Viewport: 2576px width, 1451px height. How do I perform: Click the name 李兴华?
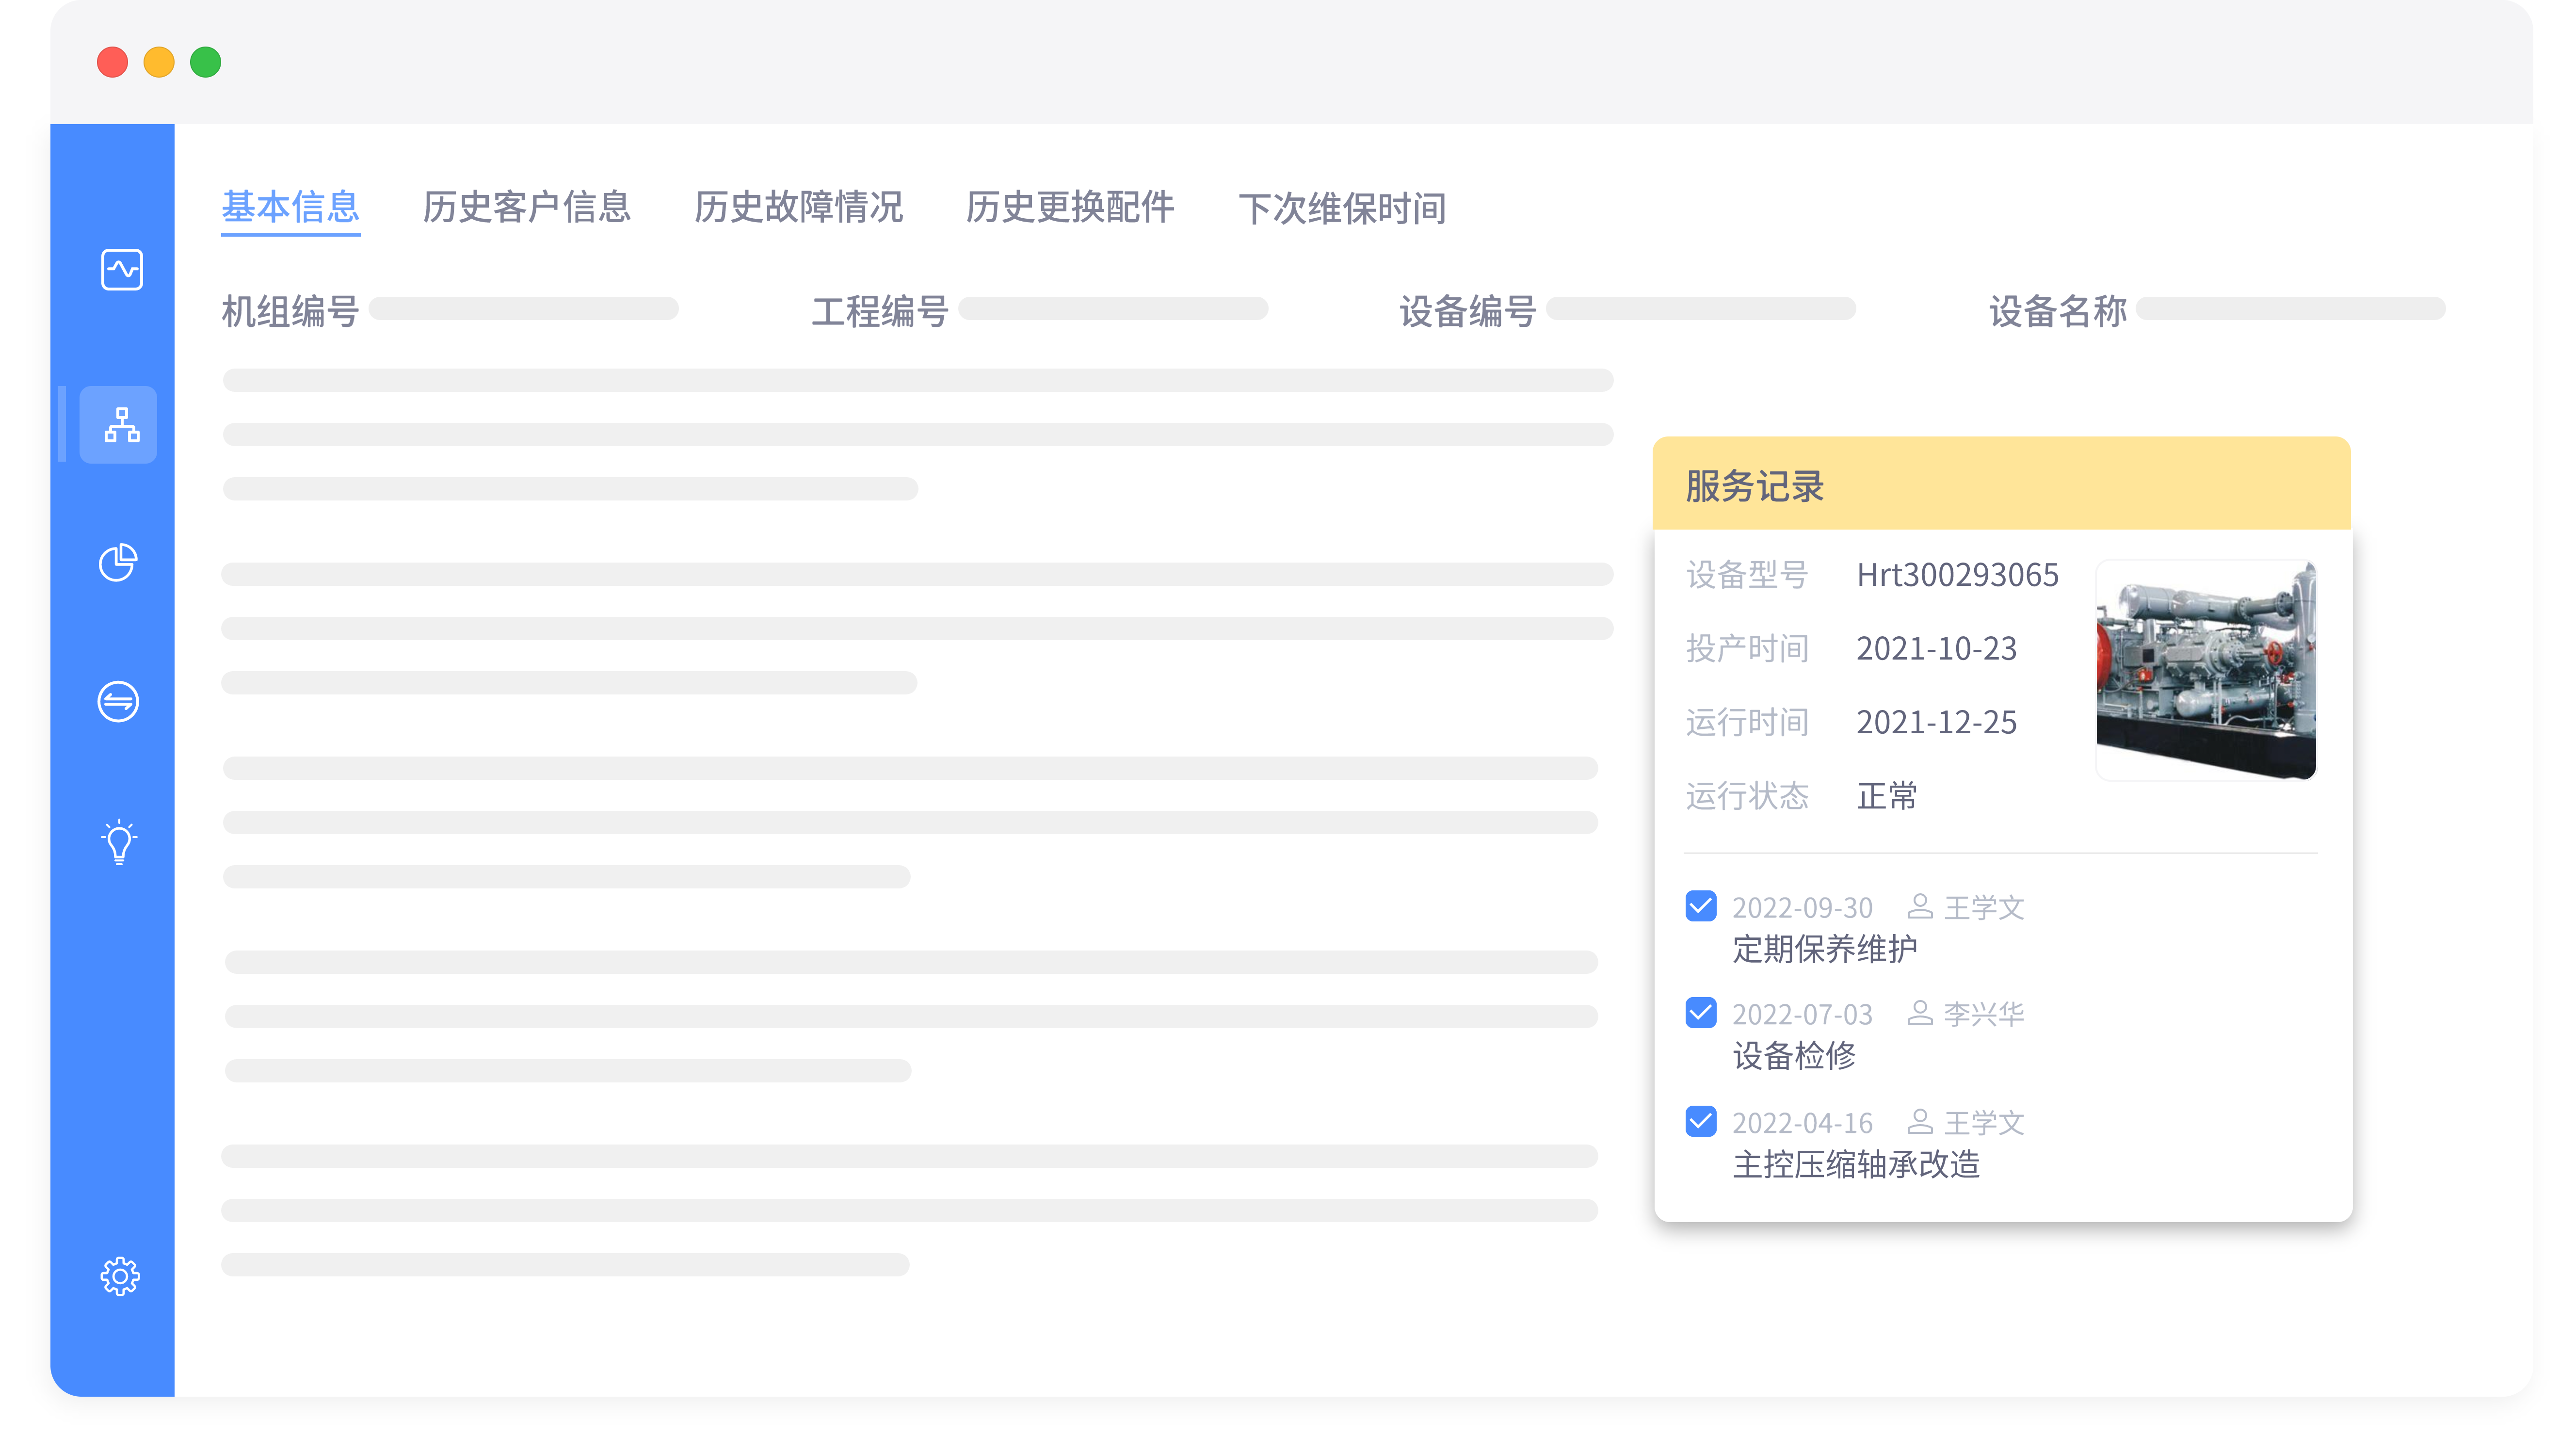(1984, 1014)
